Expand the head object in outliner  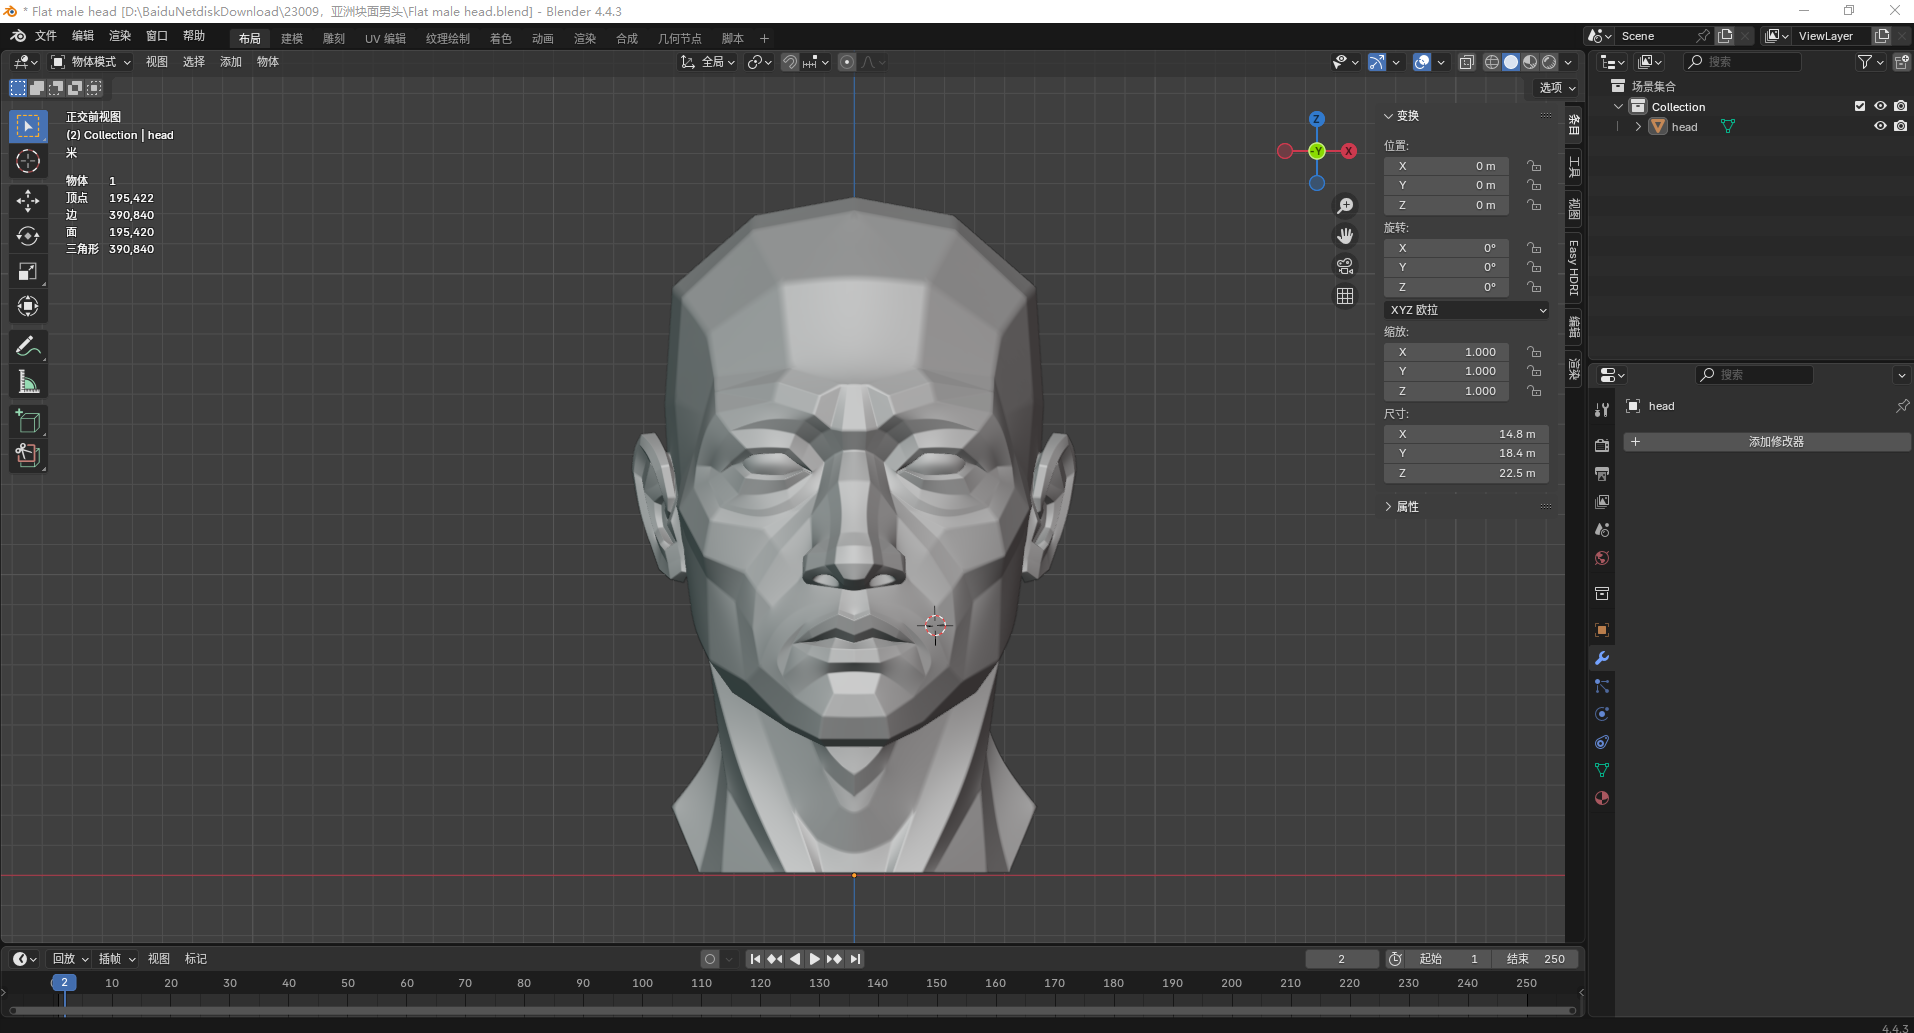(x=1638, y=127)
